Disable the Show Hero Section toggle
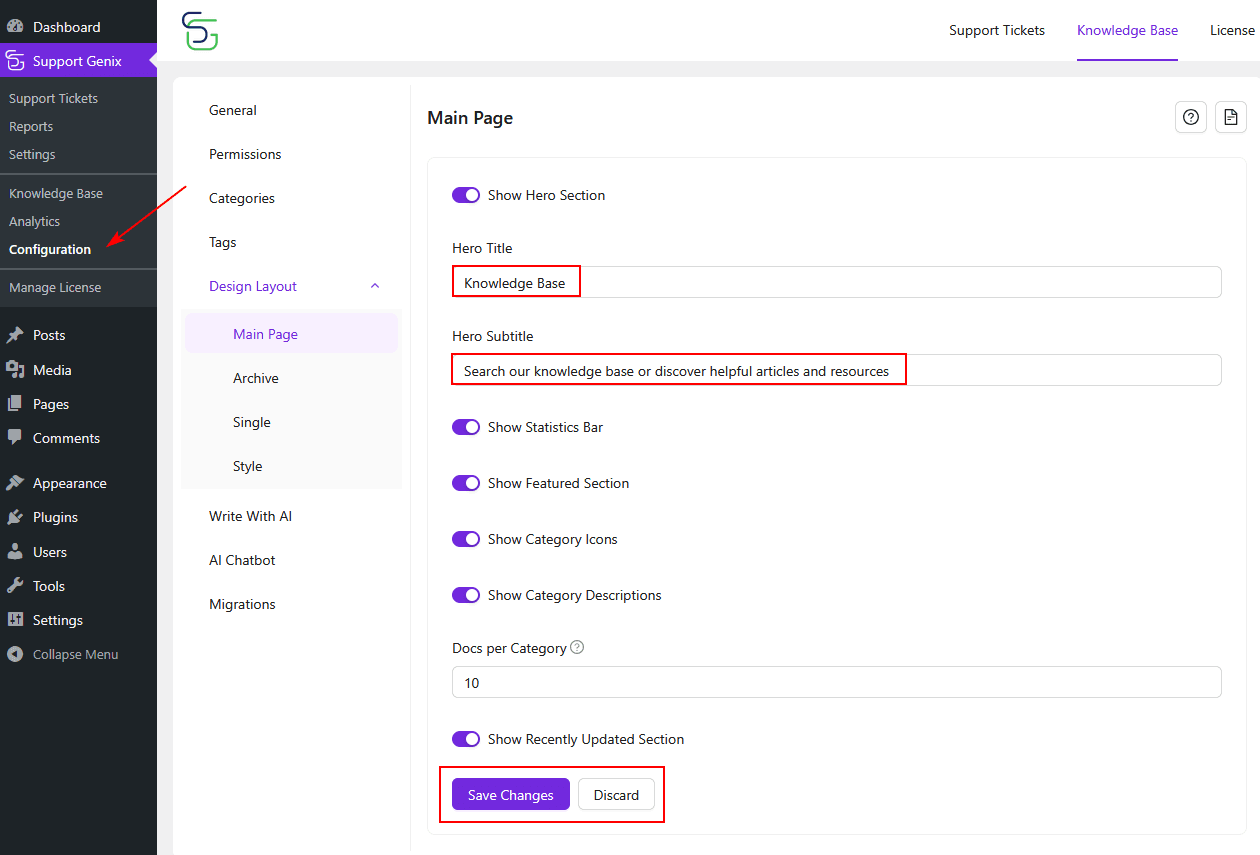The height and width of the screenshot is (855, 1260). [466, 195]
